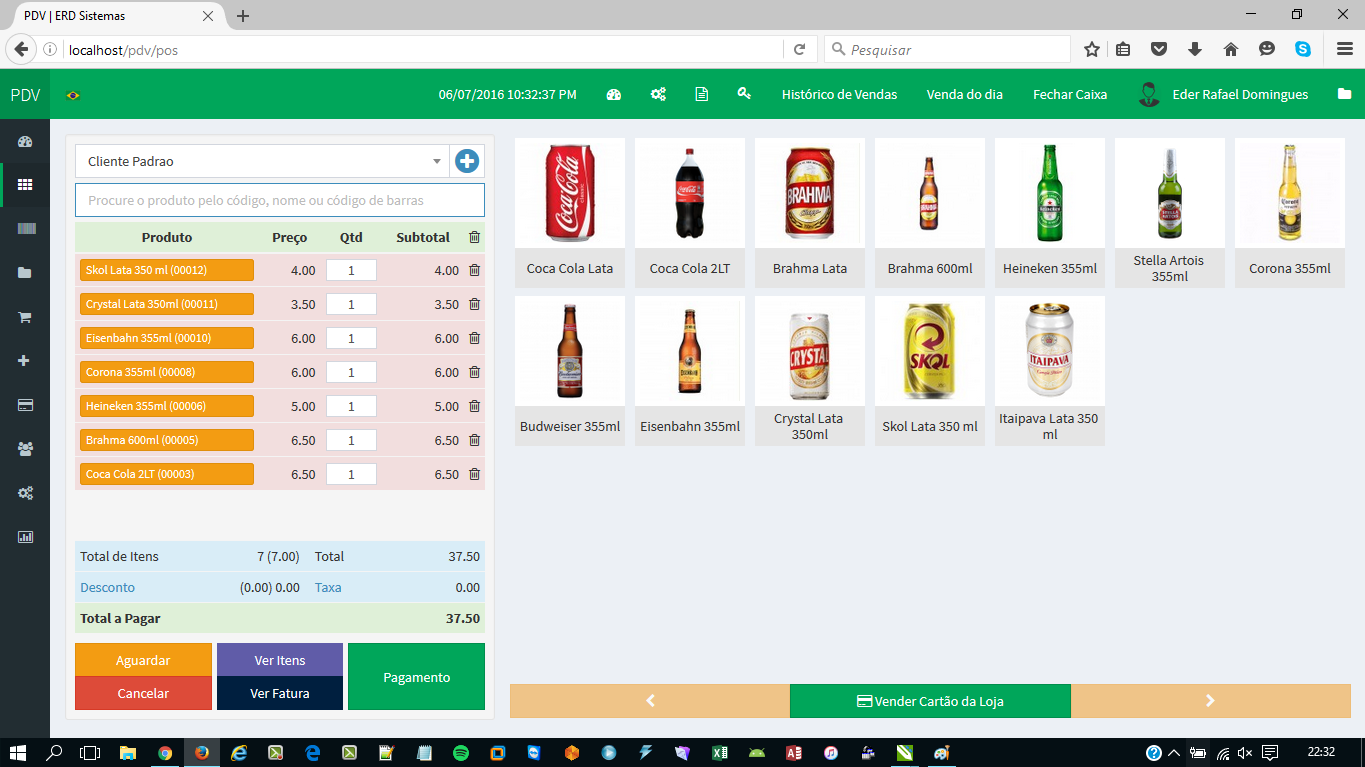Screen dimensions: 1365x767
Task: Remove Coca Cola 2LT using its trash icon
Action: click(x=474, y=474)
